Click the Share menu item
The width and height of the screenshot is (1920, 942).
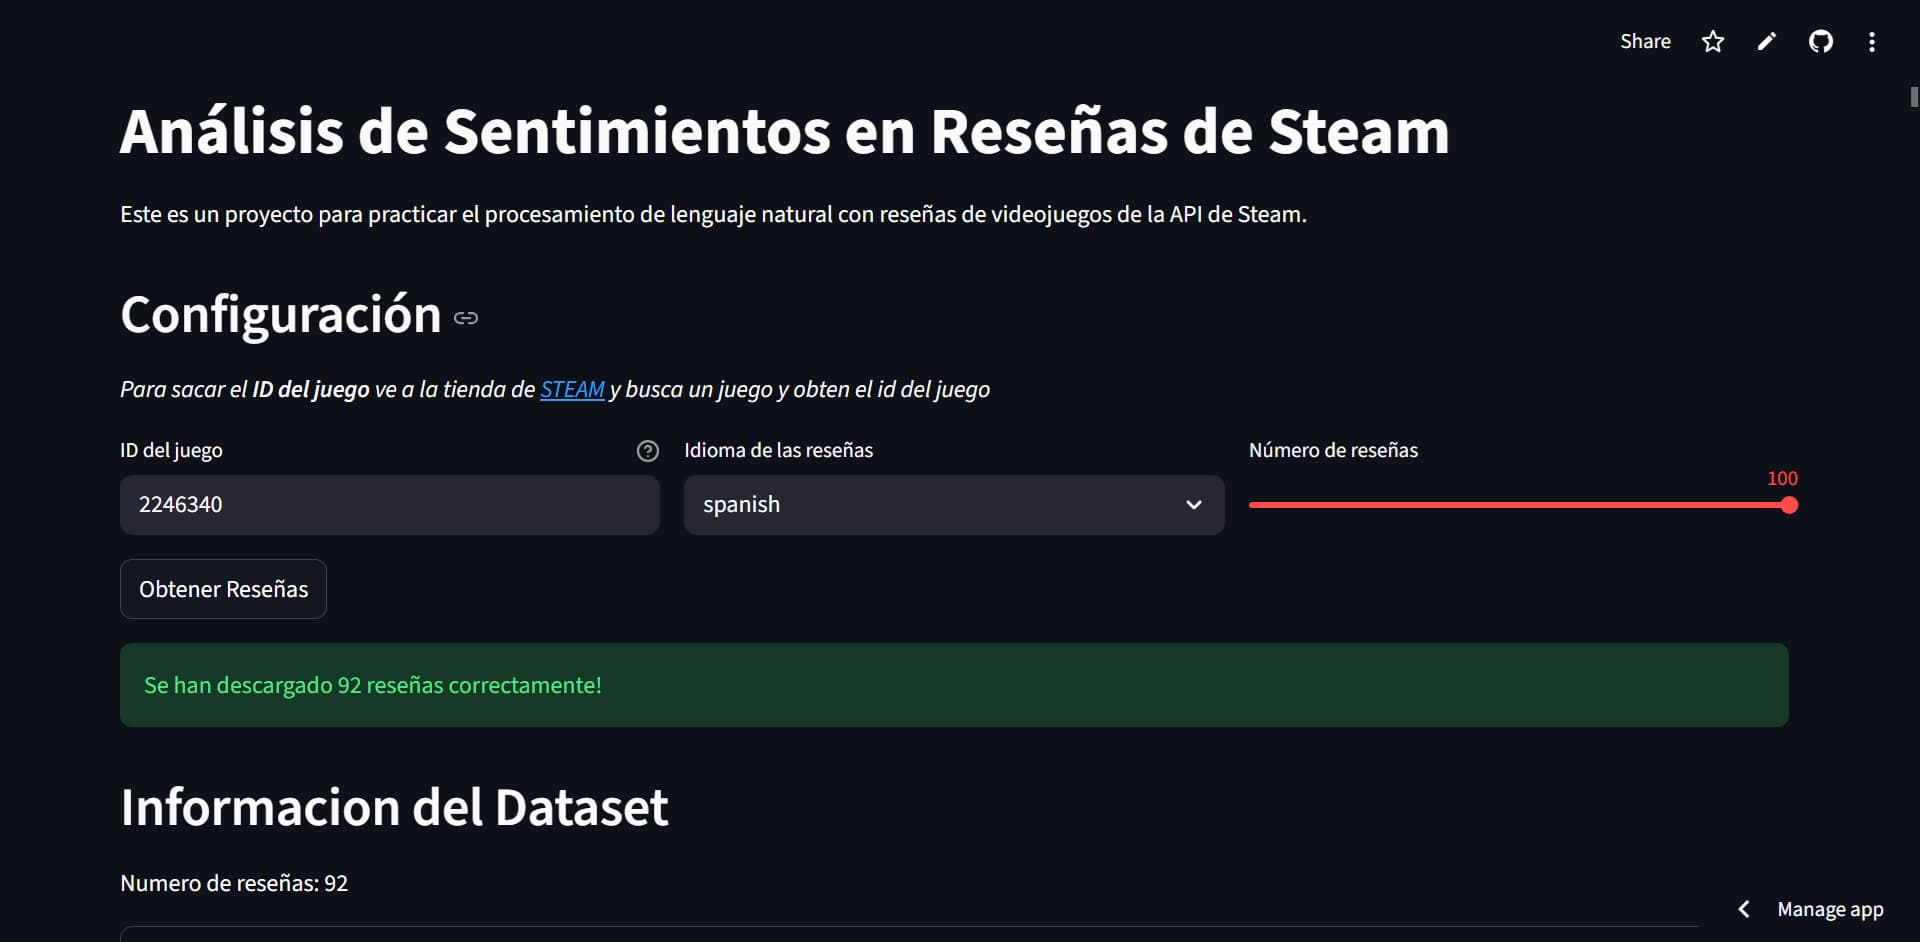coord(1645,41)
